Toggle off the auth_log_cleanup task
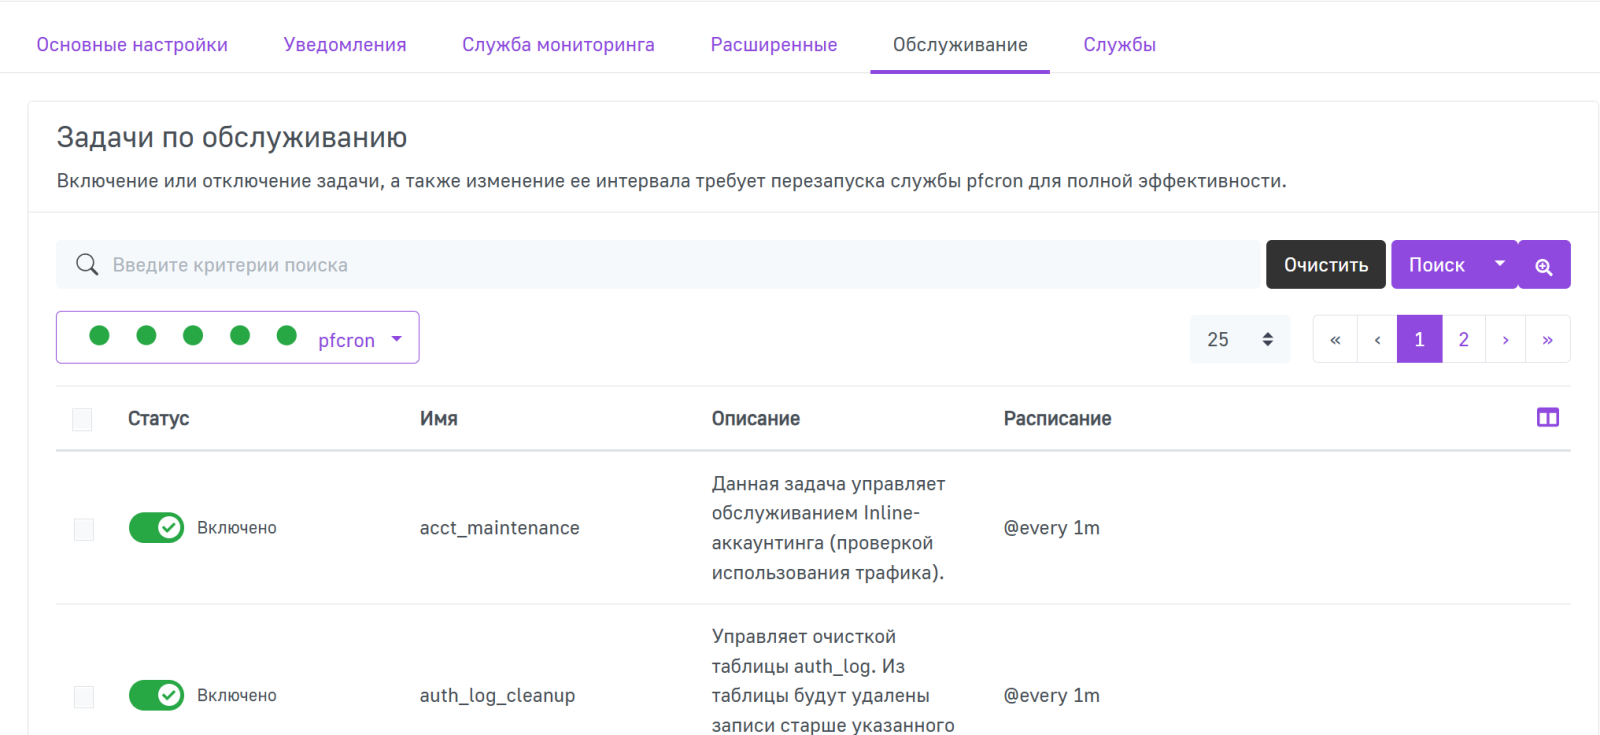 156,695
